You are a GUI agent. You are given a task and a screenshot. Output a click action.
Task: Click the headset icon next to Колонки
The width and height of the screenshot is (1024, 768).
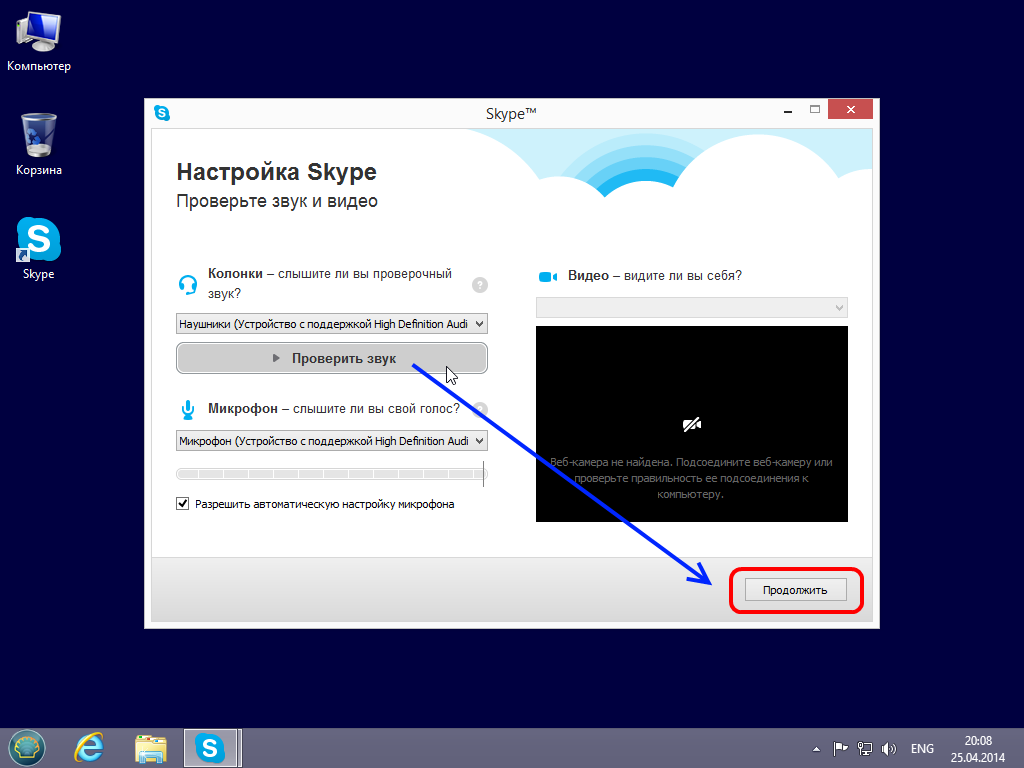(188, 285)
